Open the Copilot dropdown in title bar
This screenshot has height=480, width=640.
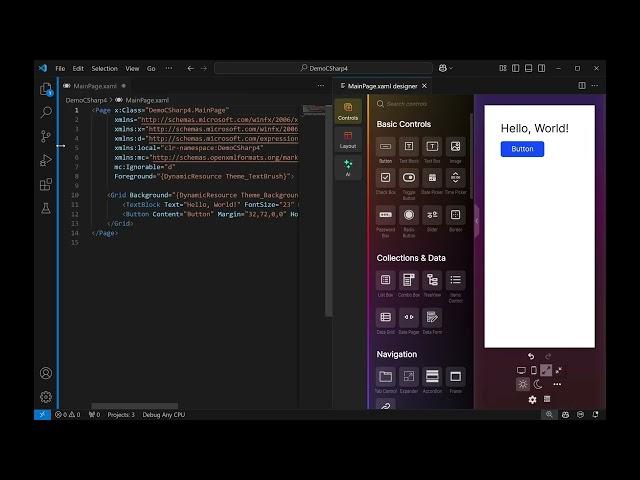[x=446, y=68]
